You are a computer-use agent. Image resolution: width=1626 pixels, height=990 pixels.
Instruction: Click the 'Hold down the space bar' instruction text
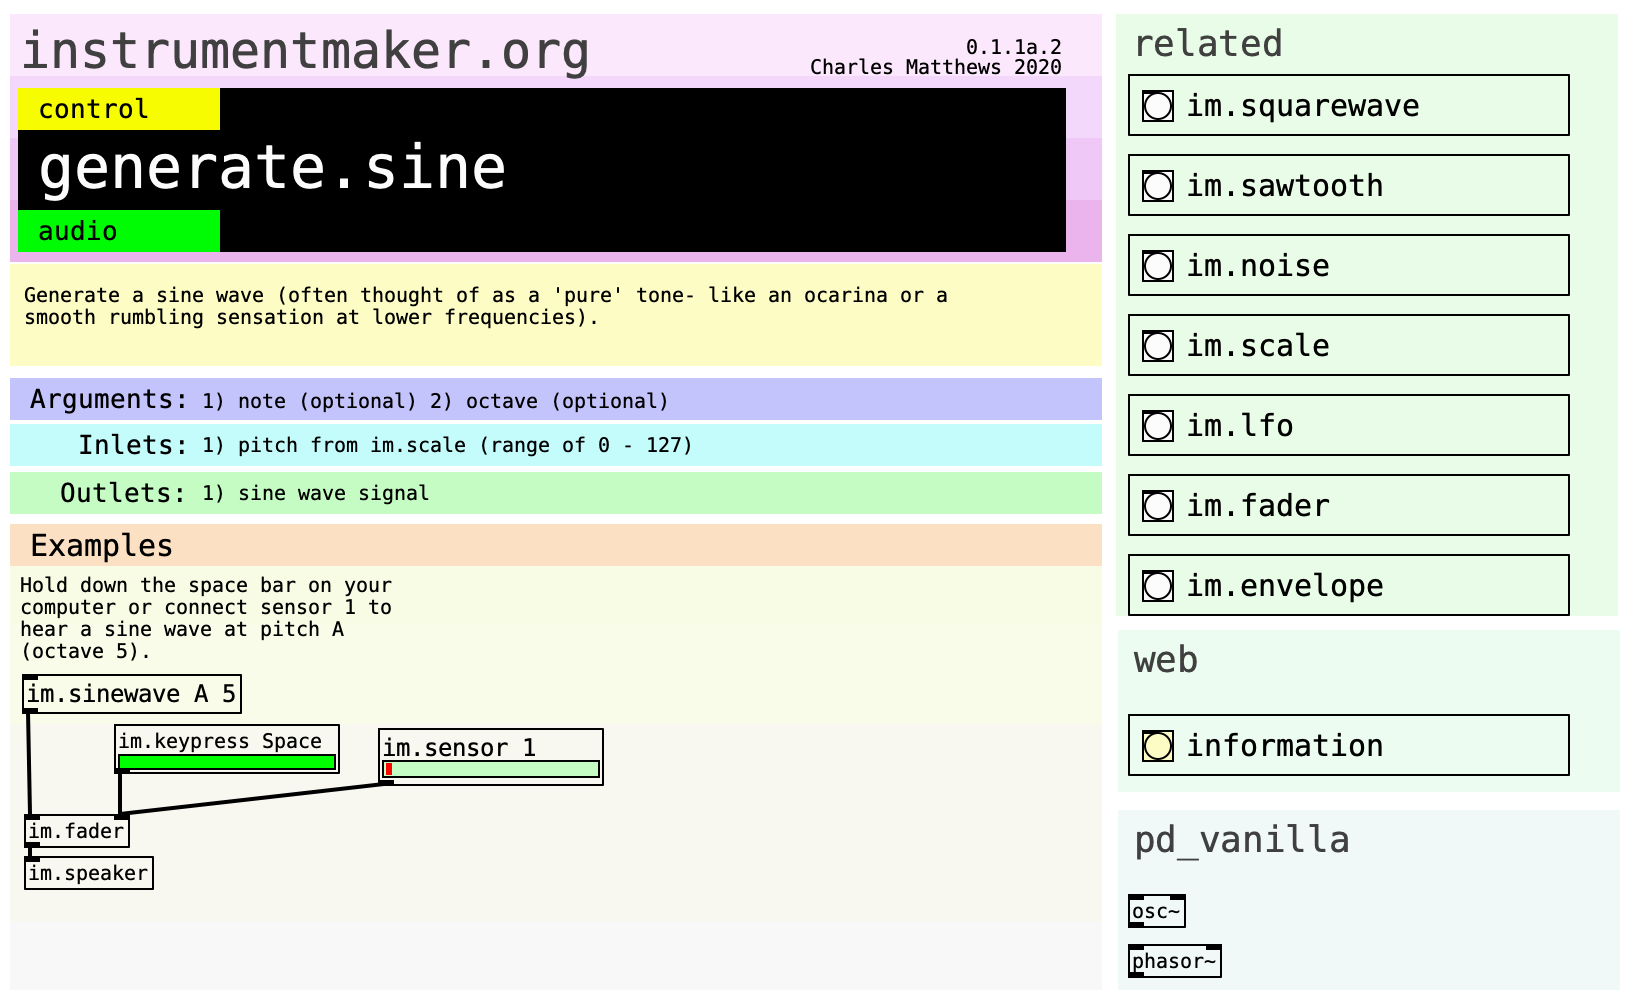pyautogui.click(x=206, y=618)
